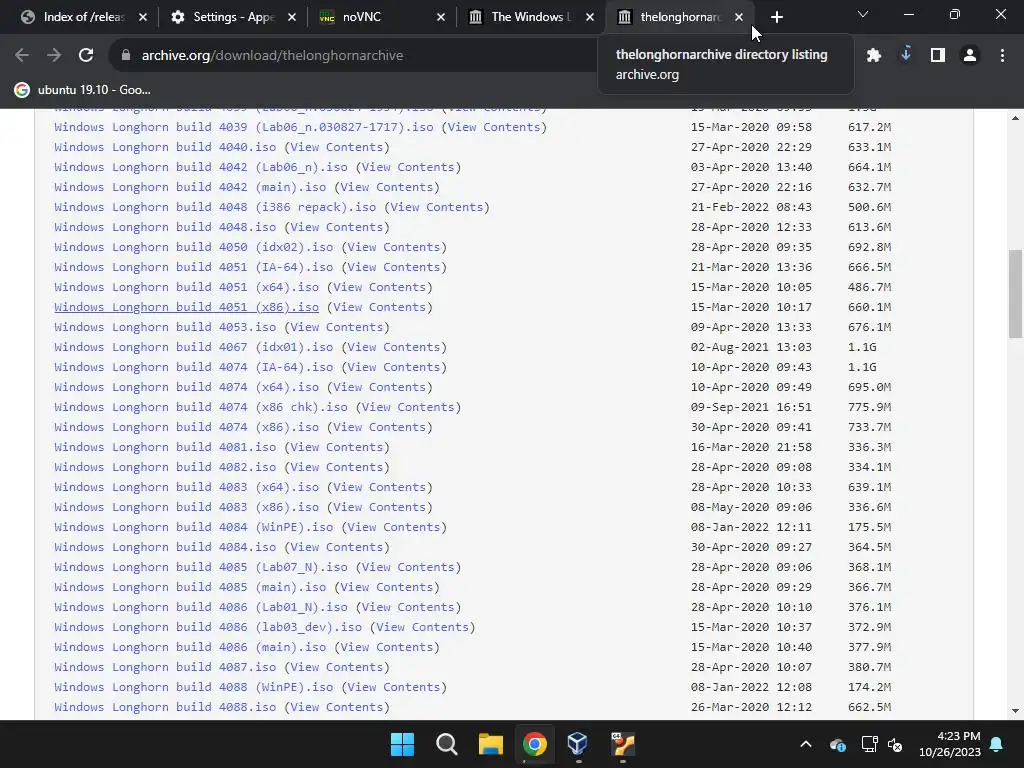Download Longhorn build 4051 (x86).iso
Image resolution: width=1024 pixels, height=768 pixels.
186,307
